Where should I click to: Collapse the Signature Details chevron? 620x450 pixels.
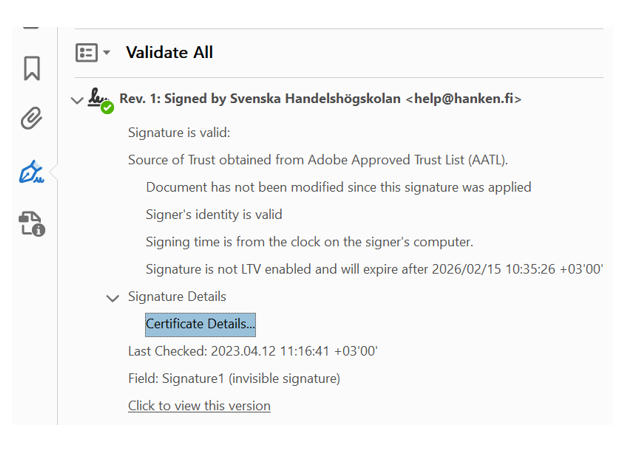(x=113, y=297)
